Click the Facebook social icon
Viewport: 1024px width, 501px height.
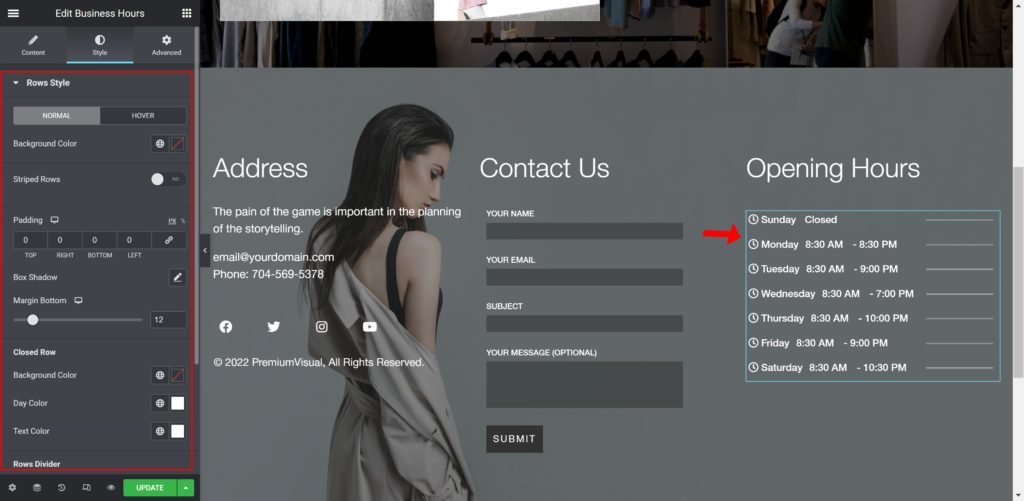pos(226,327)
